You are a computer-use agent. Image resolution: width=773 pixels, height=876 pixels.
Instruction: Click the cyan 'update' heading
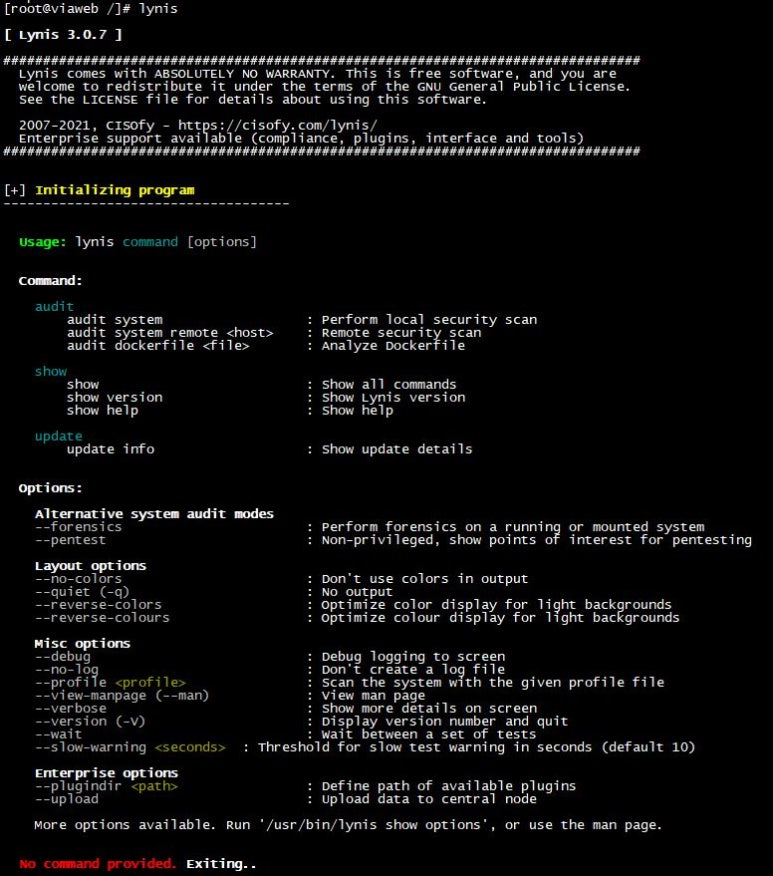[58, 436]
